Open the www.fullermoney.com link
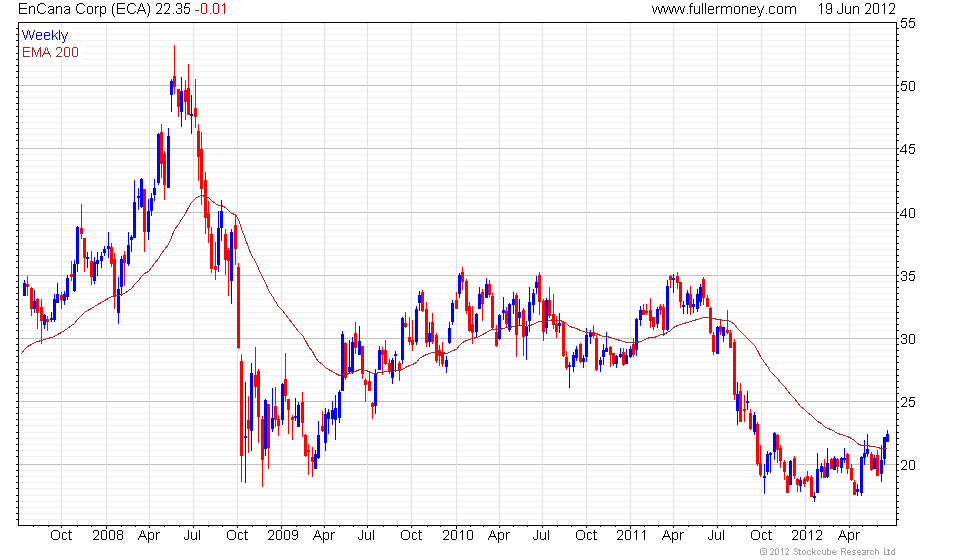This screenshot has height=560, width=980. coord(724,9)
